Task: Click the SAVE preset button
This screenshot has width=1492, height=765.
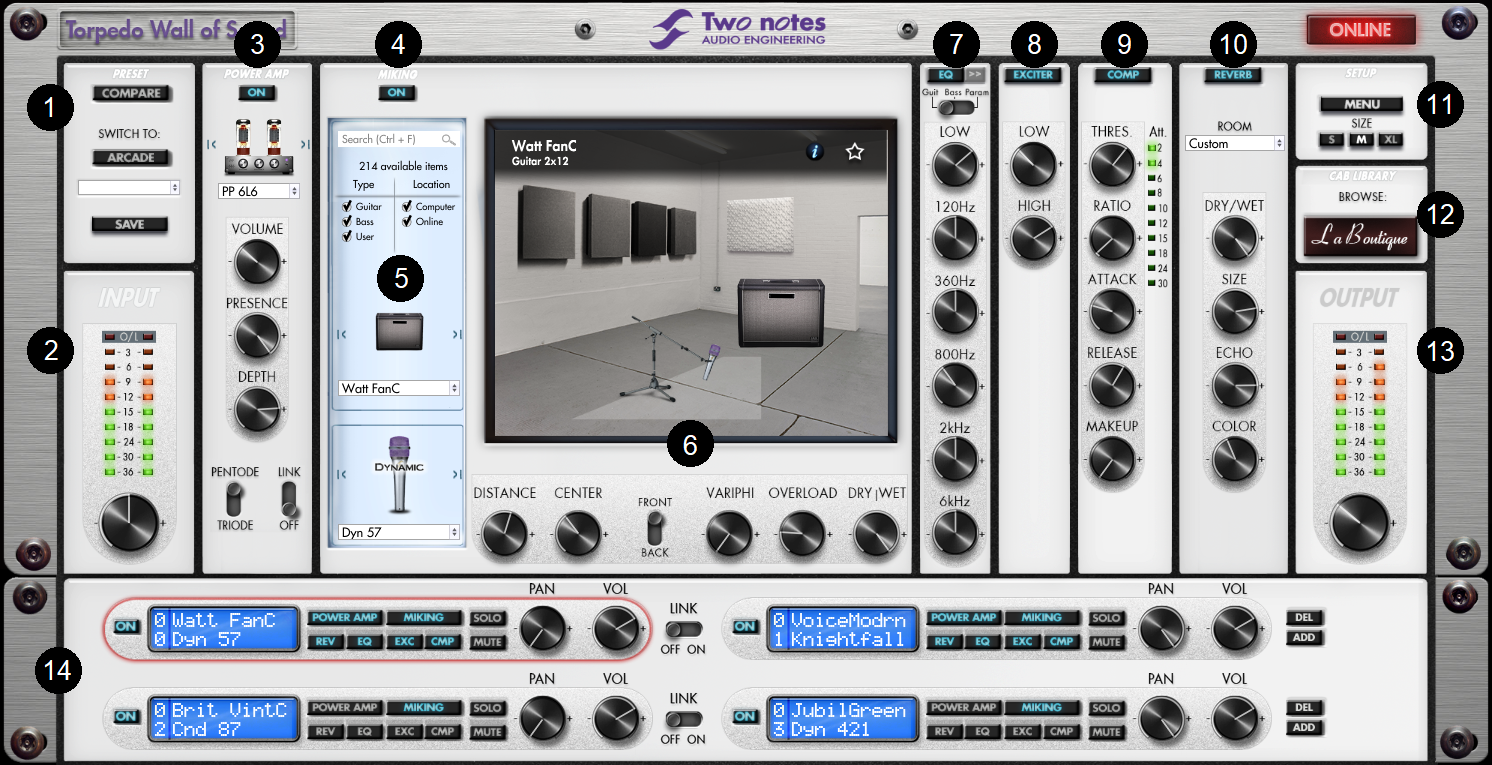Action: (130, 224)
